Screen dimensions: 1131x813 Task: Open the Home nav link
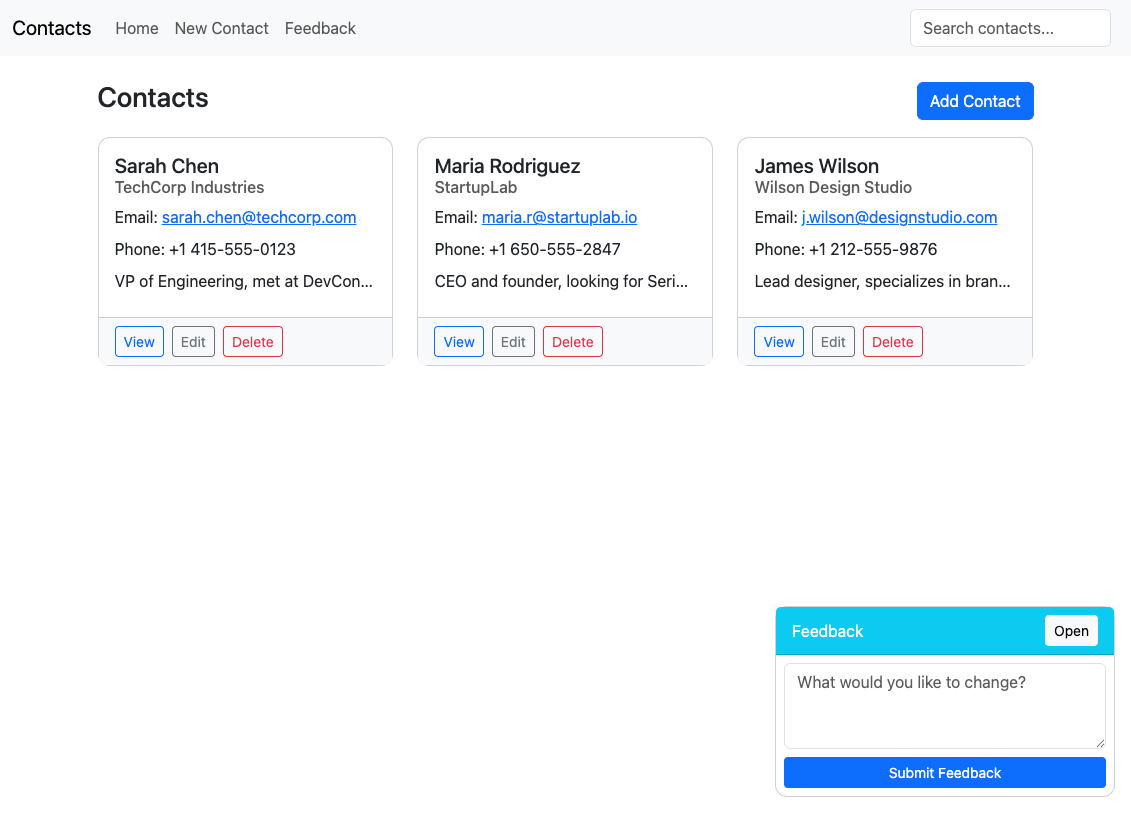pos(137,28)
